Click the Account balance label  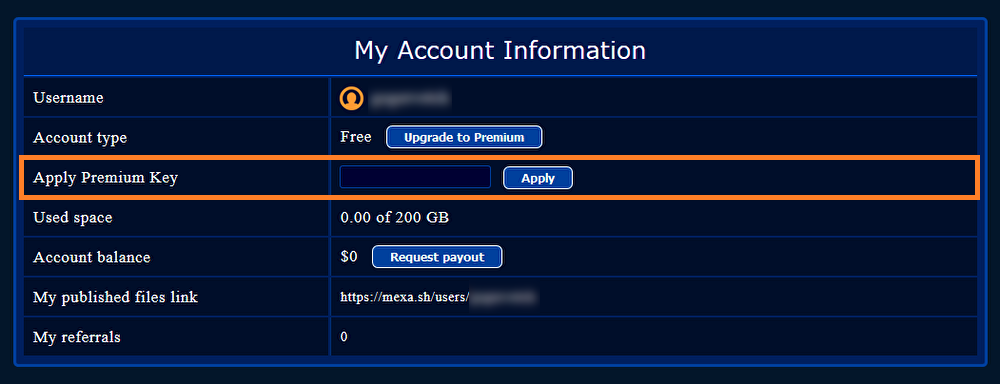coord(92,257)
